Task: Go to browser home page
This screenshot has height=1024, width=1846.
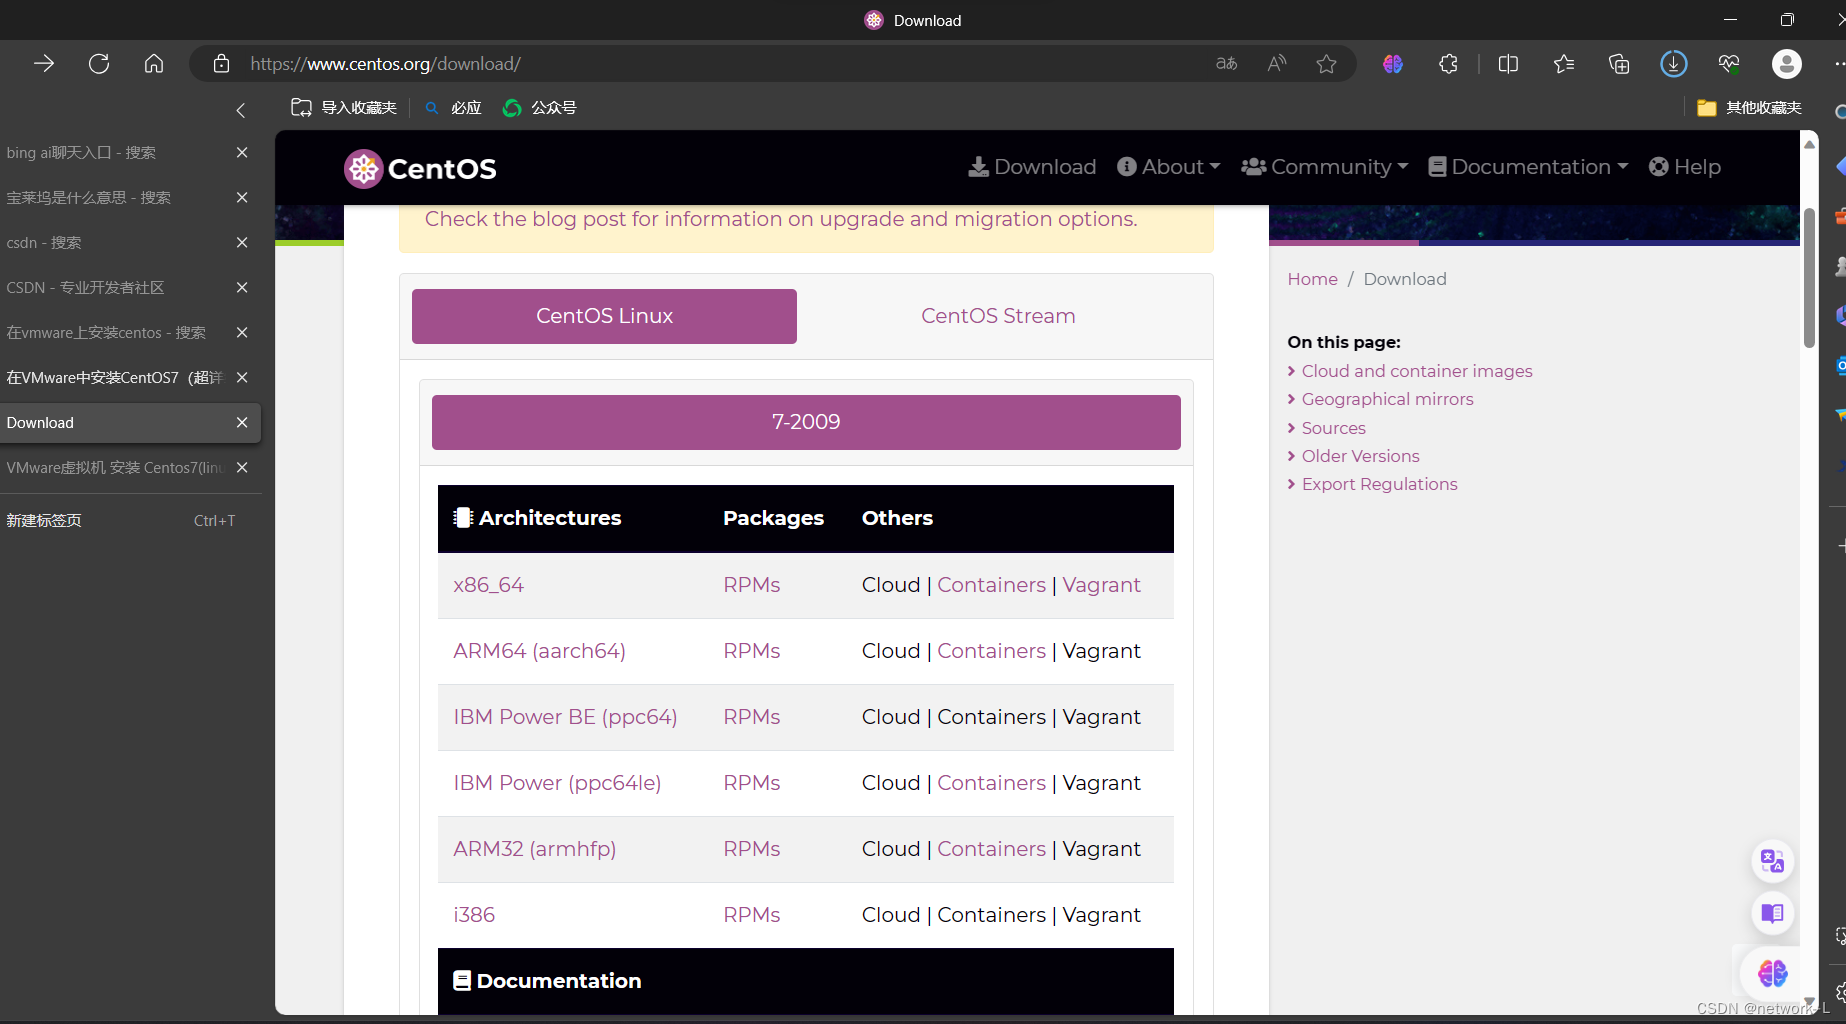Action: [x=154, y=64]
